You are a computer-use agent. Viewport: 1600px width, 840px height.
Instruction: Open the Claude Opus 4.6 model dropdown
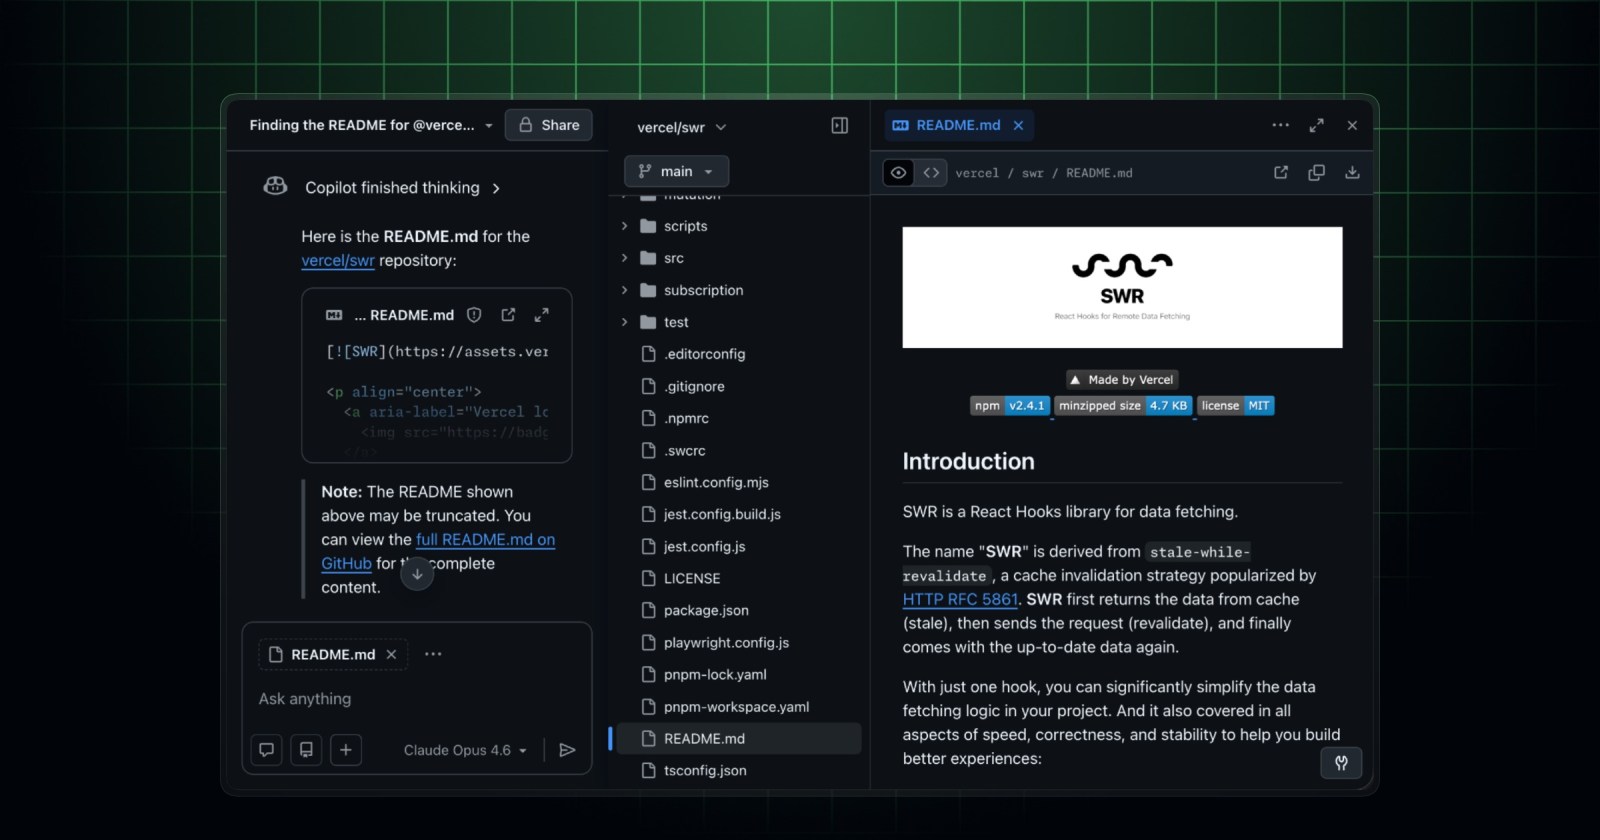click(x=465, y=750)
